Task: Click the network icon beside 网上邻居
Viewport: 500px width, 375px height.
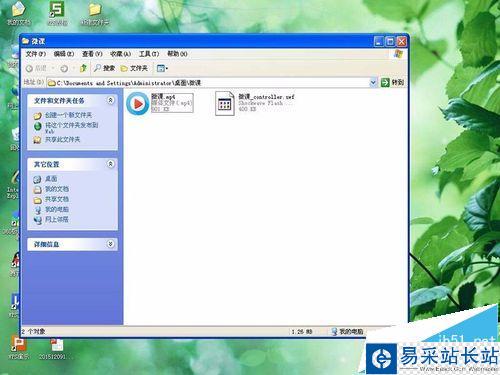Action: 38,220
